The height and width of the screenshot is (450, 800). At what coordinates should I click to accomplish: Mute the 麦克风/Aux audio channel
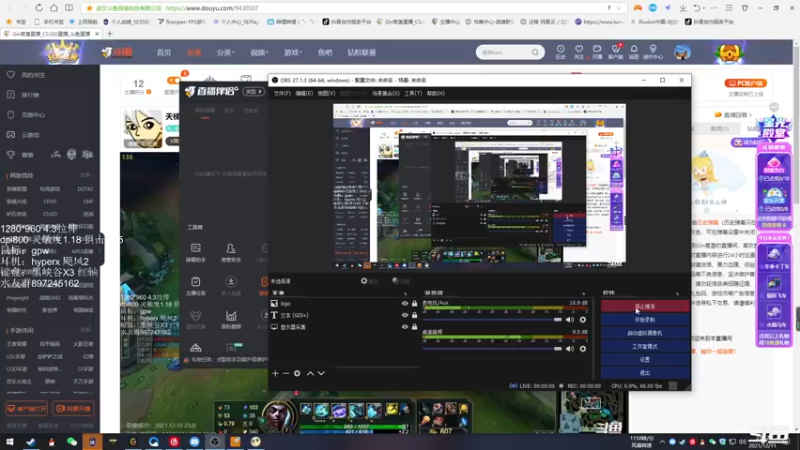[570, 320]
